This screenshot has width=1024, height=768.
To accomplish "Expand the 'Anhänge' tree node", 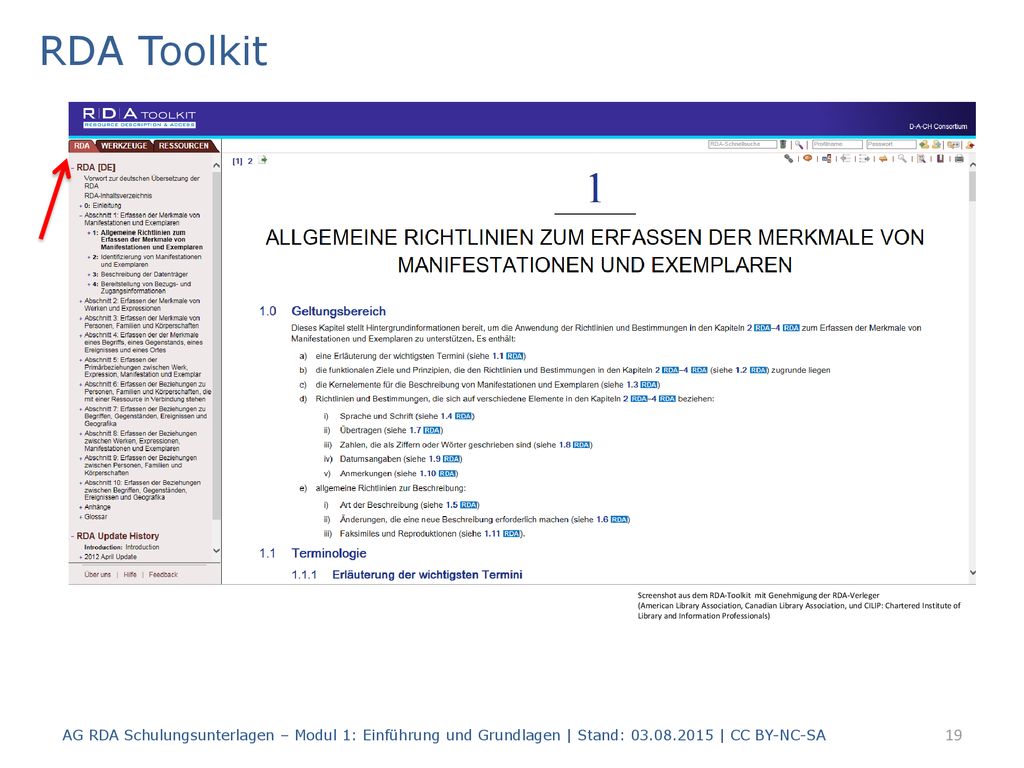I will coord(80,507).
